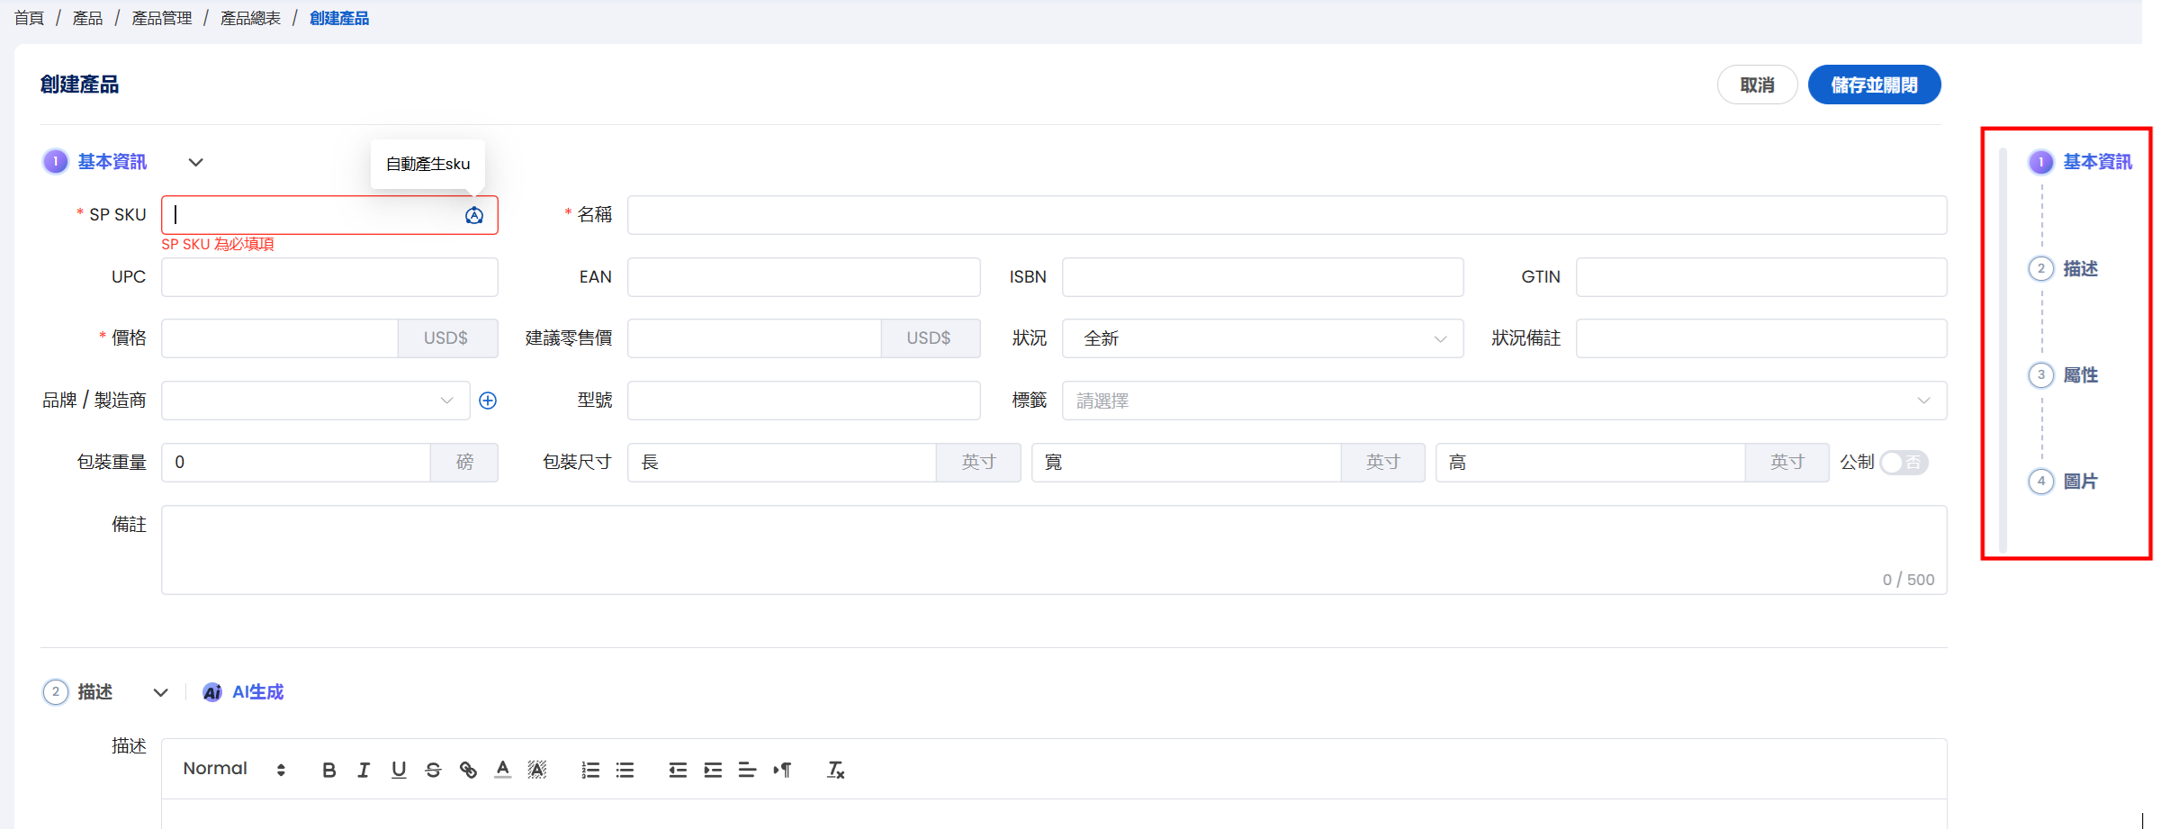Go to 產品總表 in breadcrumb

tap(250, 18)
